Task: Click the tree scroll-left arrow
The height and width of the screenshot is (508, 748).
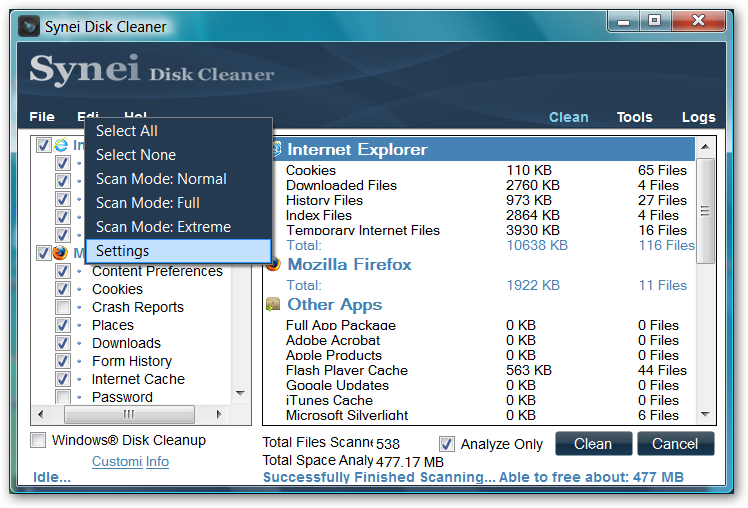Action: [x=41, y=414]
